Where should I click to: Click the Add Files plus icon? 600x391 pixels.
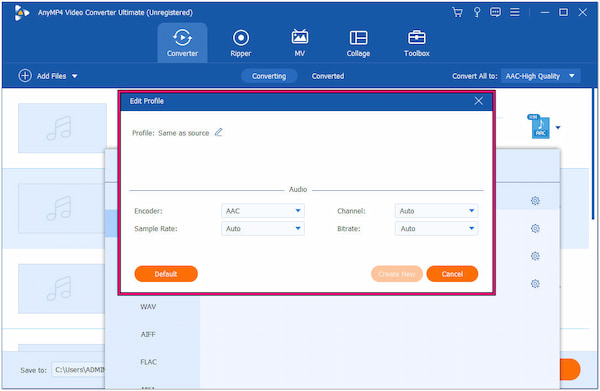(x=25, y=76)
